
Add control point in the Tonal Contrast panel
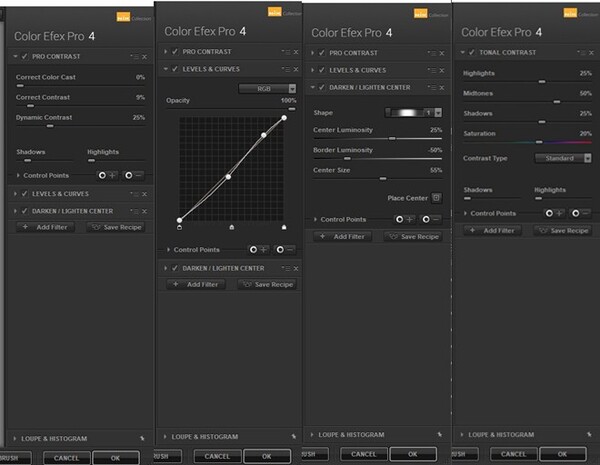click(x=554, y=213)
